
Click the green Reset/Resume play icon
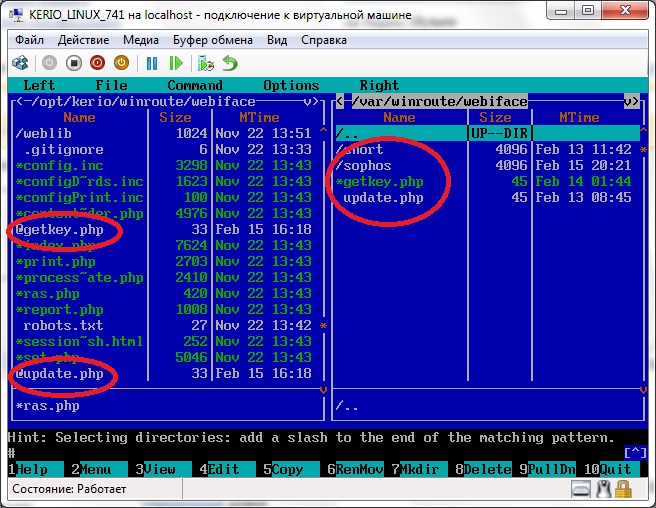(x=175, y=63)
